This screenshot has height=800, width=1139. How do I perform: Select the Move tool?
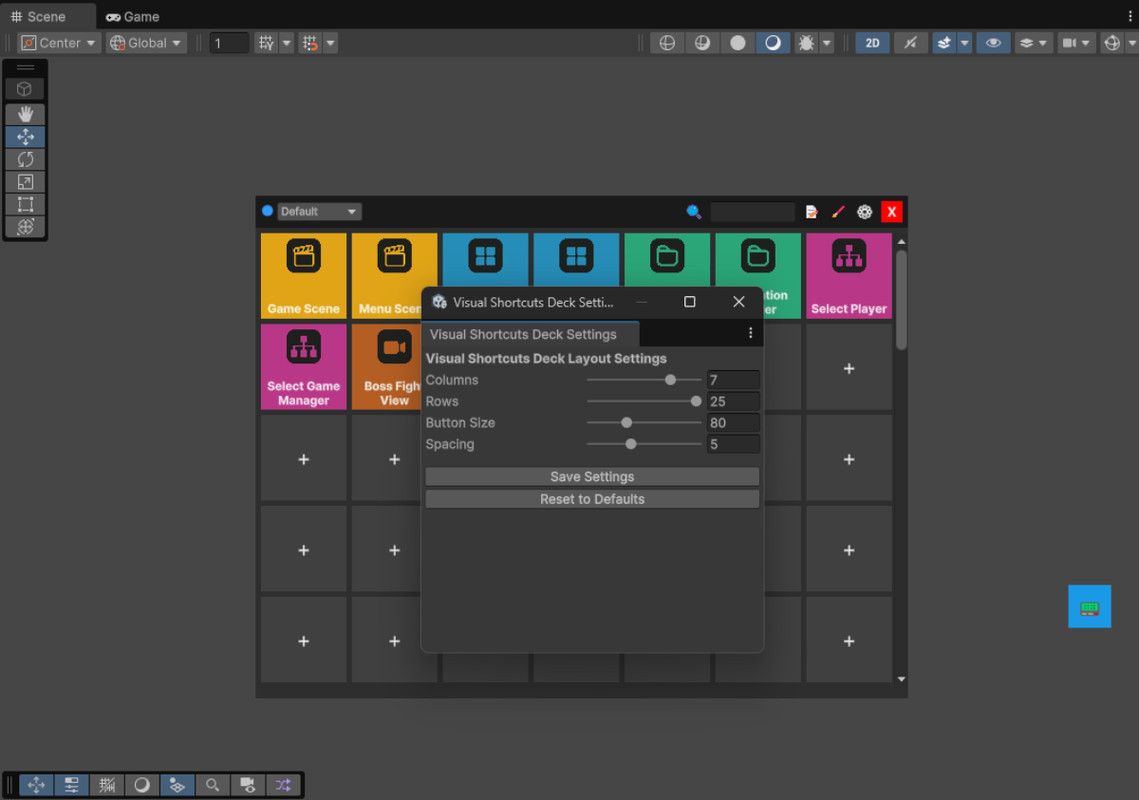point(25,135)
